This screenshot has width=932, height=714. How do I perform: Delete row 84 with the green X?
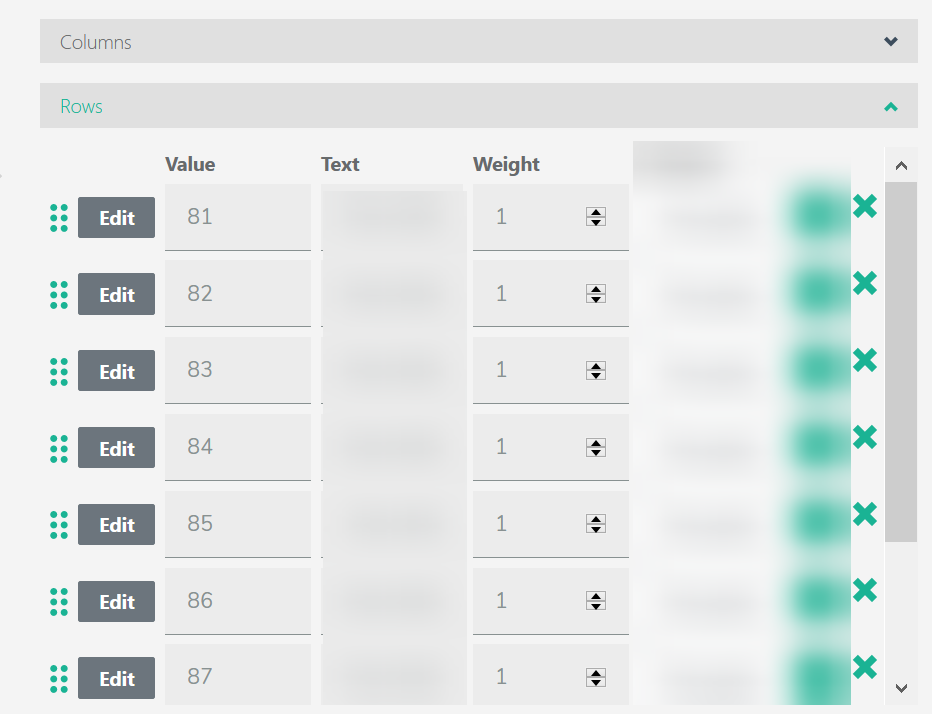(x=865, y=437)
